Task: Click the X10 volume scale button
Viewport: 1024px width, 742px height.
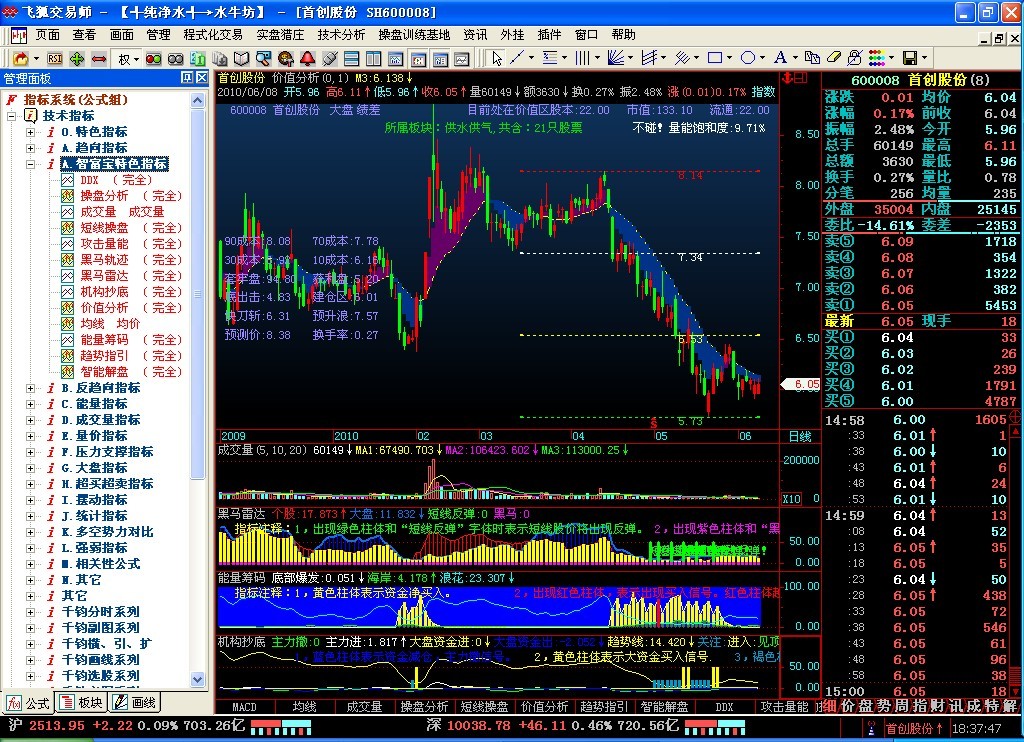Action: tap(791, 499)
